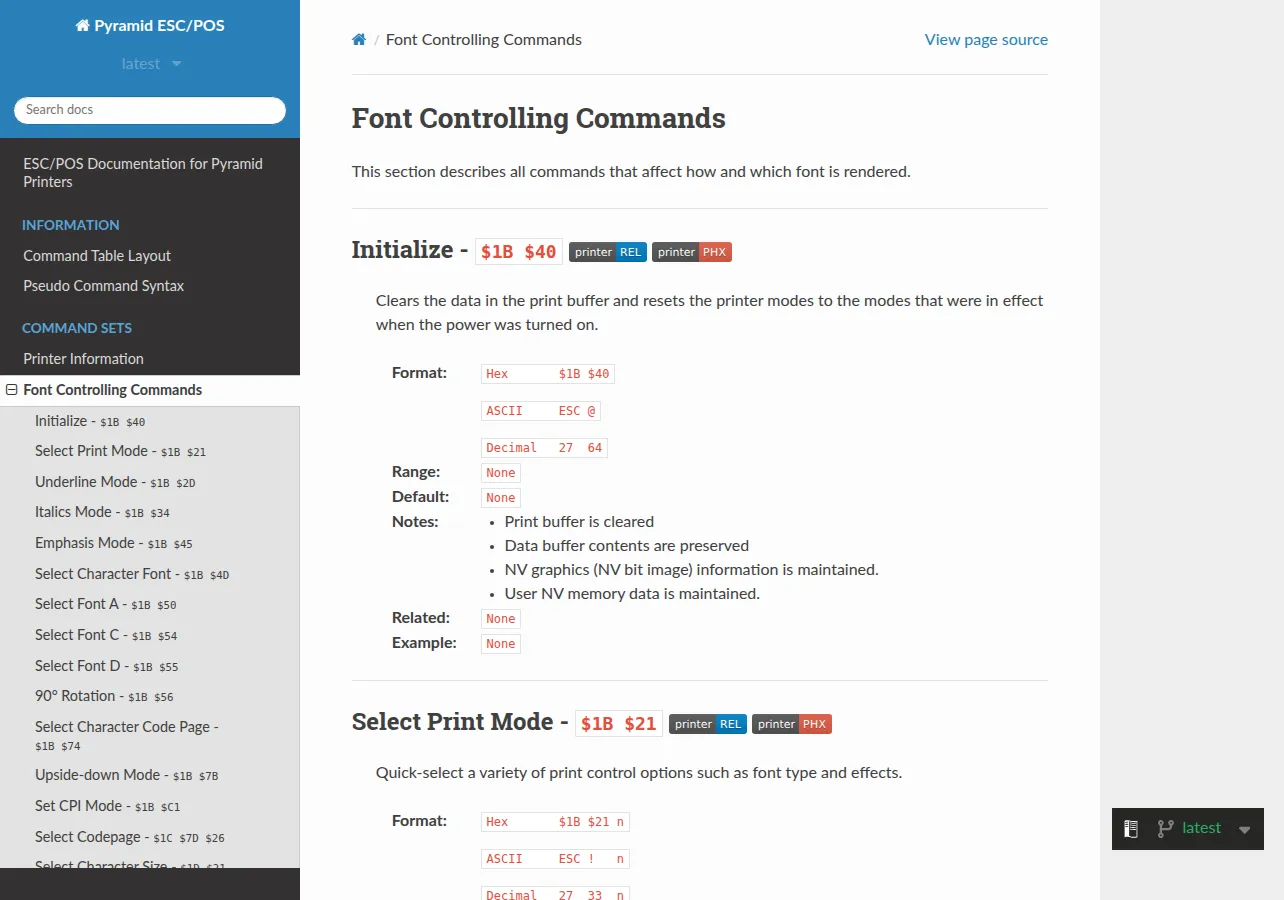Open the latest version dropdown under title
Screen dimensions: 1284x900
[152, 64]
